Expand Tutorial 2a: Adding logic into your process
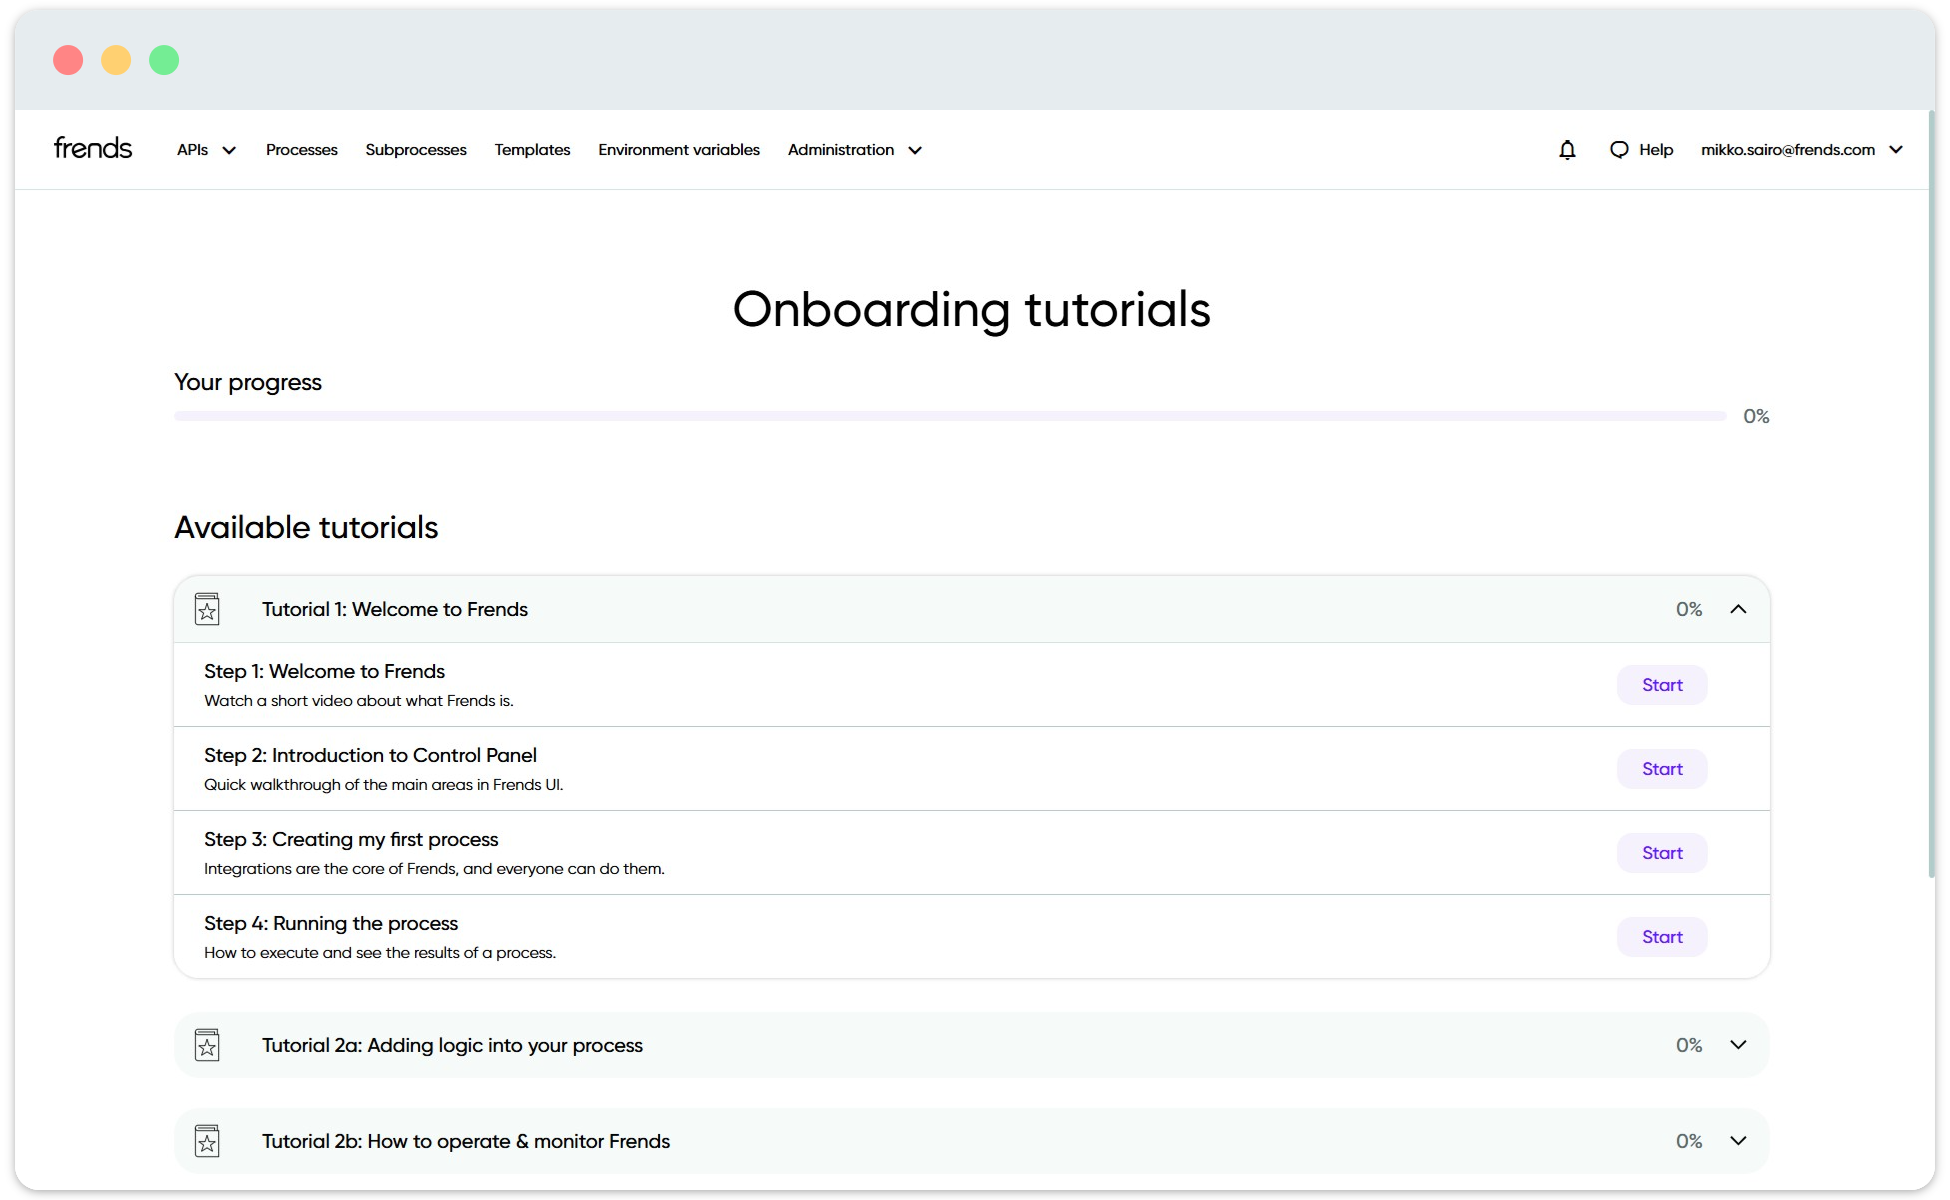Image resolution: width=1950 pixels, height=1200 pixels. 1739,1044
